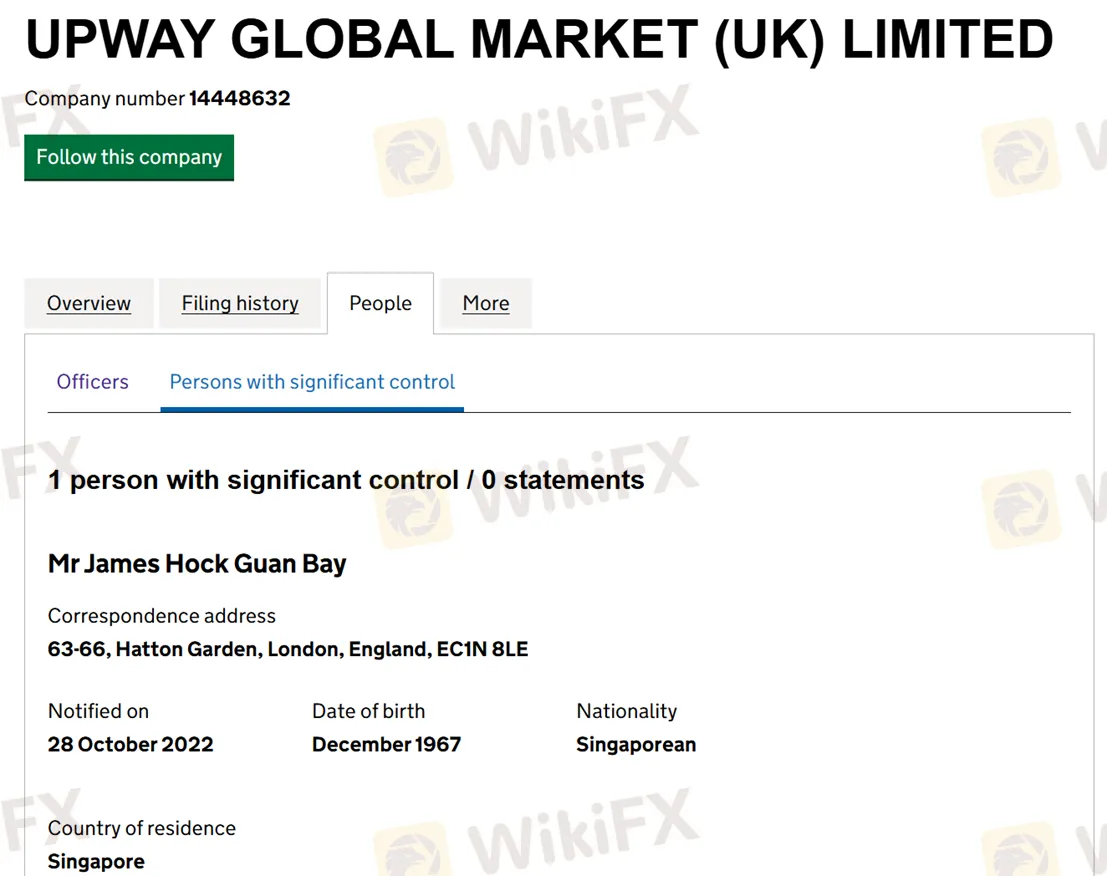Screen dimensions: 1107x876
Task: Click the date of birth December 1967
Action: click(x=386, y=744)
